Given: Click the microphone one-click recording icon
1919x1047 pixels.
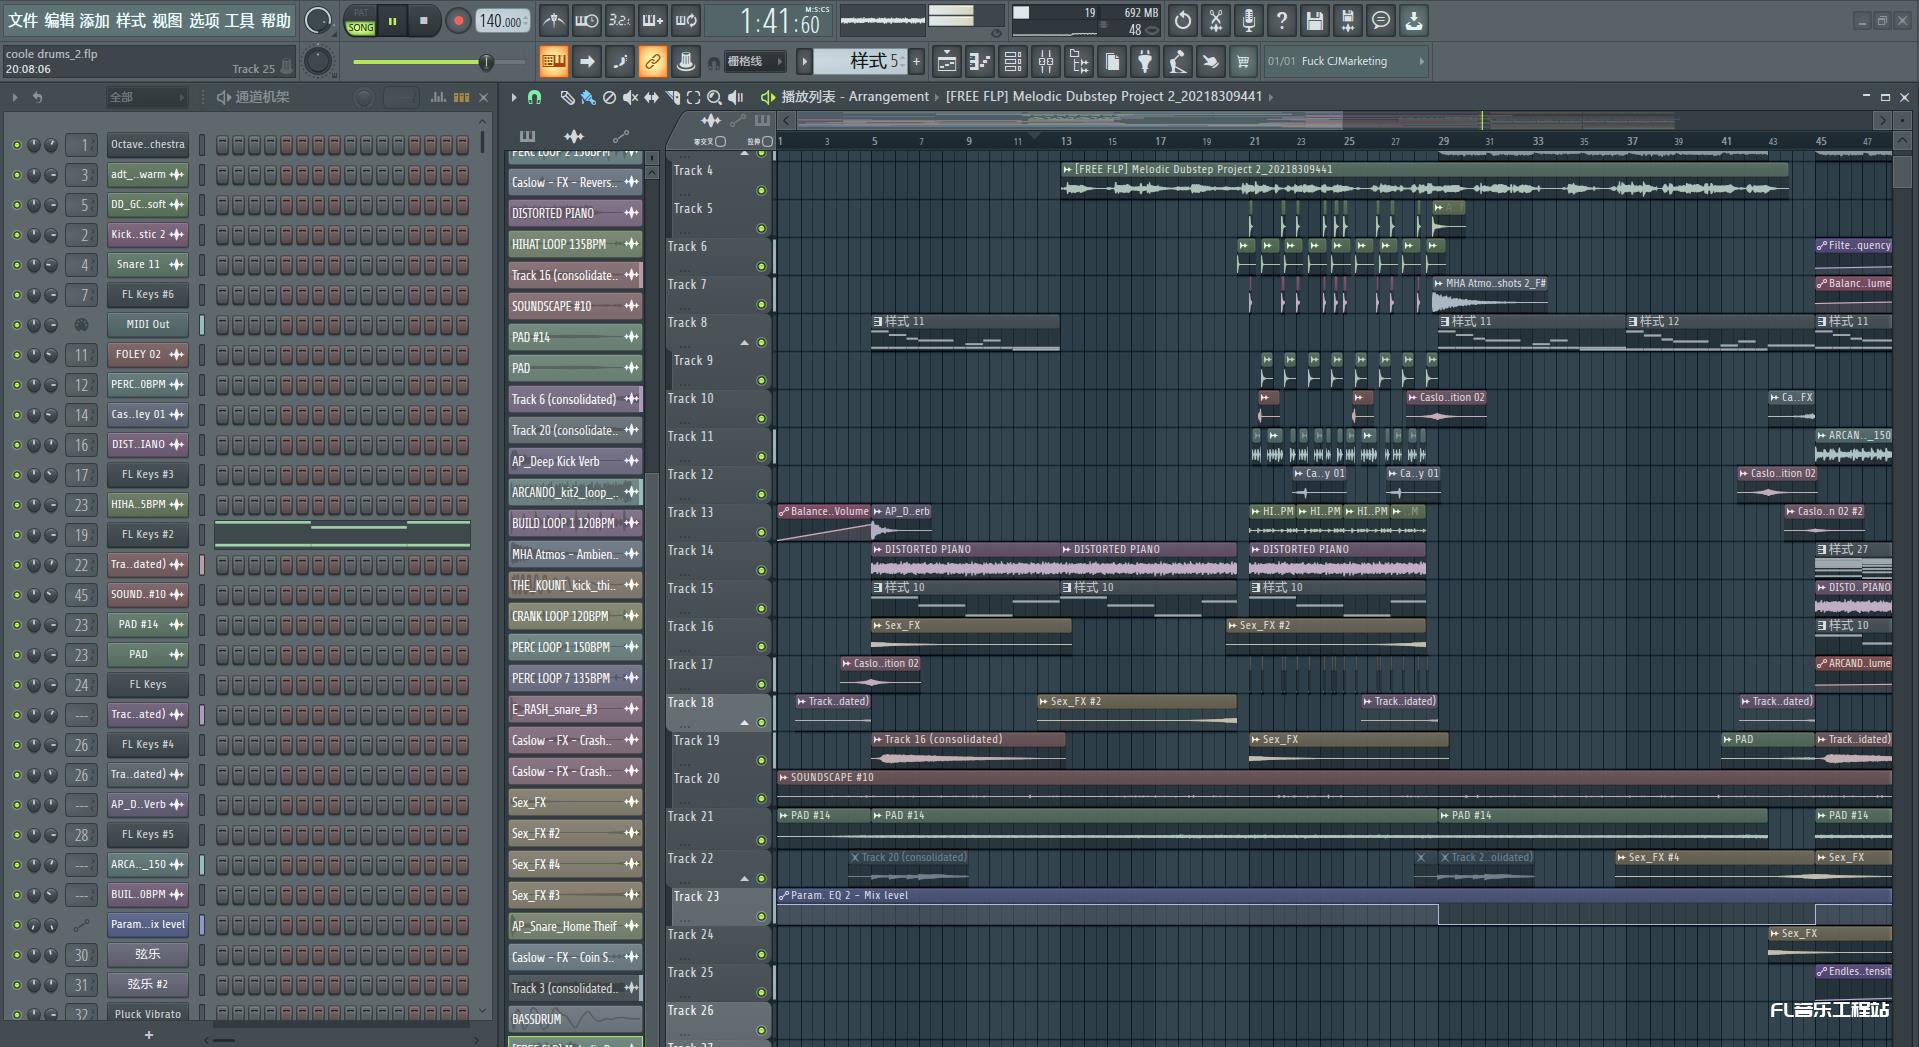Looking at the screenshot, I should 1249,20.
